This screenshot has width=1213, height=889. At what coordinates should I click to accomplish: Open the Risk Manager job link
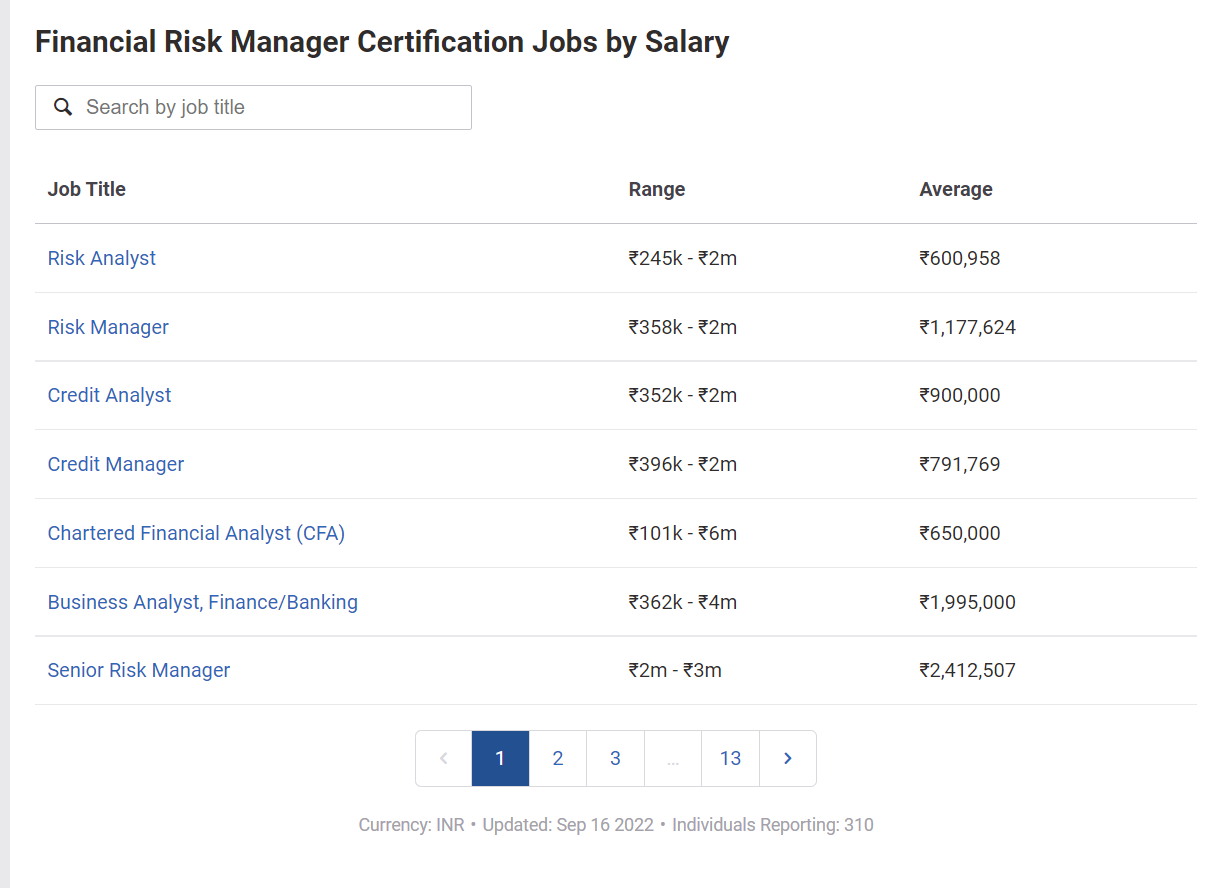(108, 327)
